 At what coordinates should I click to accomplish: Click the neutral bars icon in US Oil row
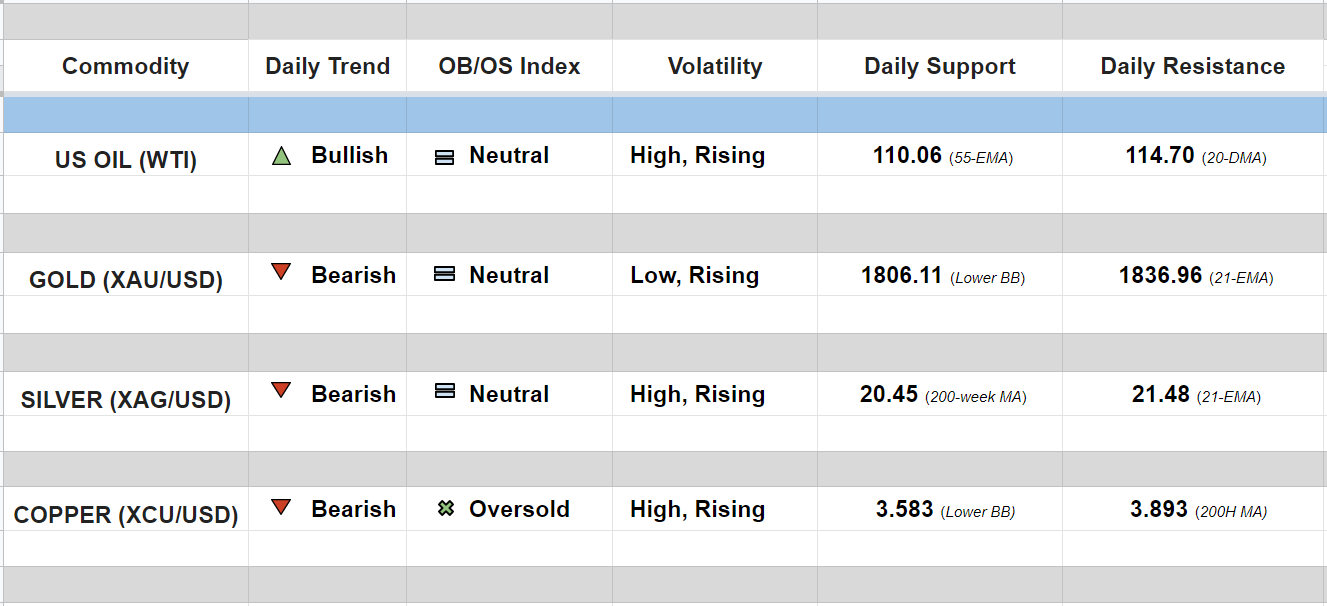coord(445,157)
